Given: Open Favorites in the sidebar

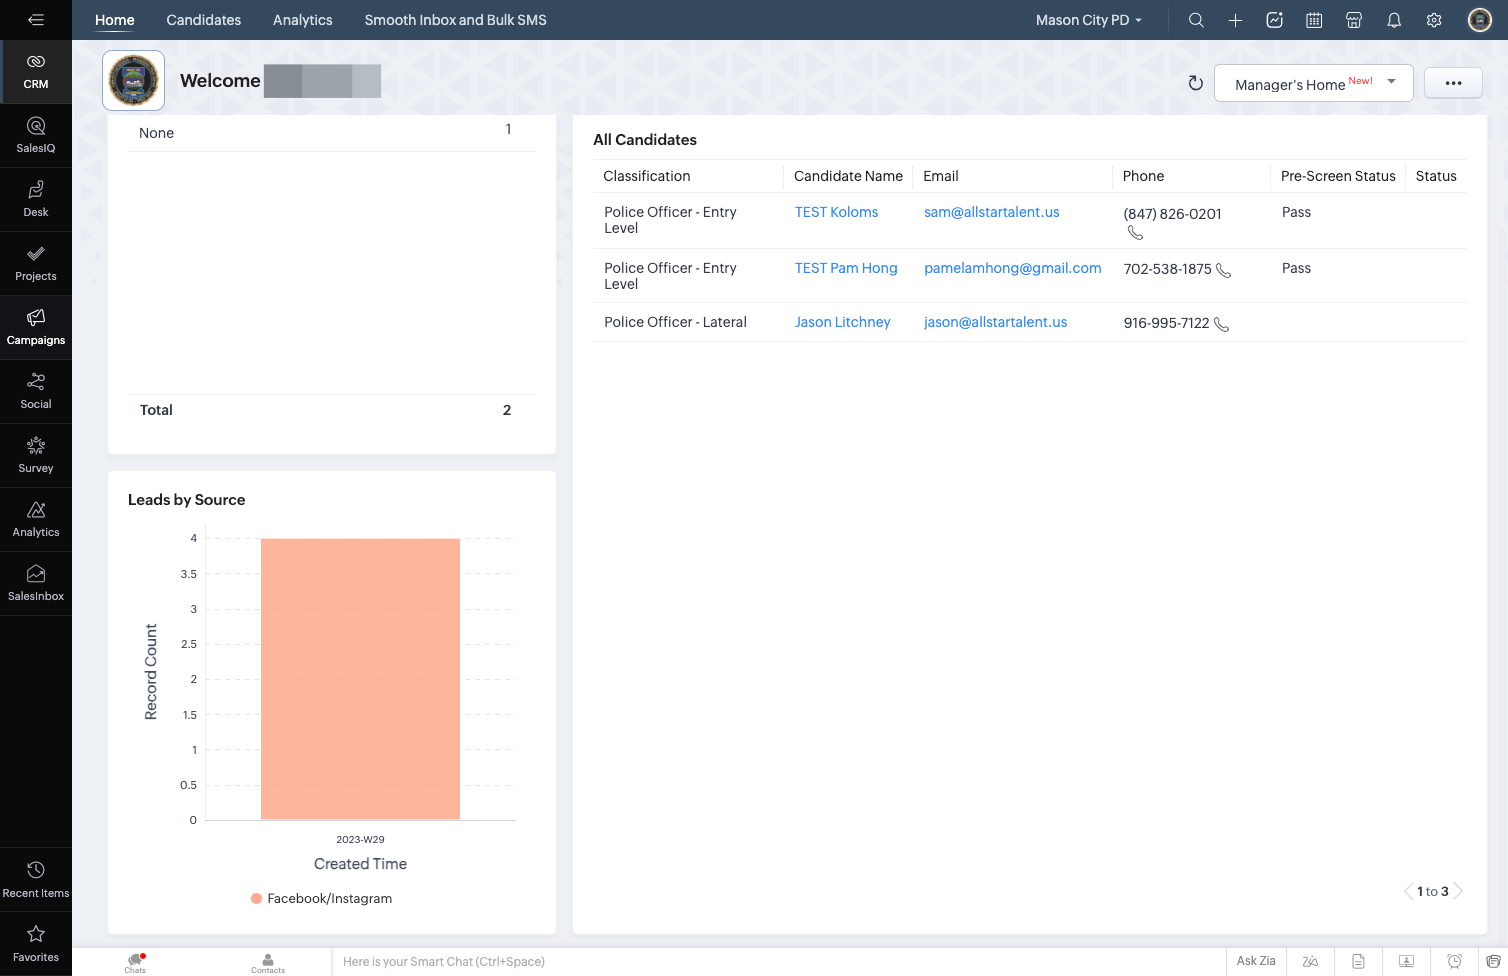Looking at the screenshot, I should click(36, 944).
